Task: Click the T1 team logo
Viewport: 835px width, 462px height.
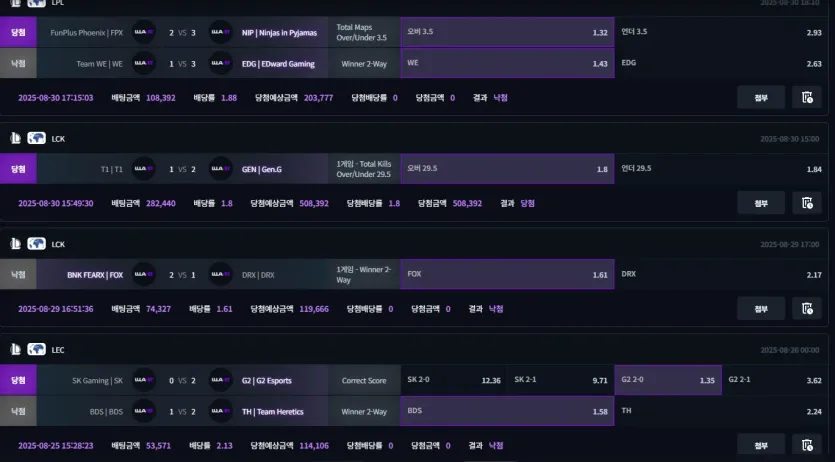Action: pos(144,169)
